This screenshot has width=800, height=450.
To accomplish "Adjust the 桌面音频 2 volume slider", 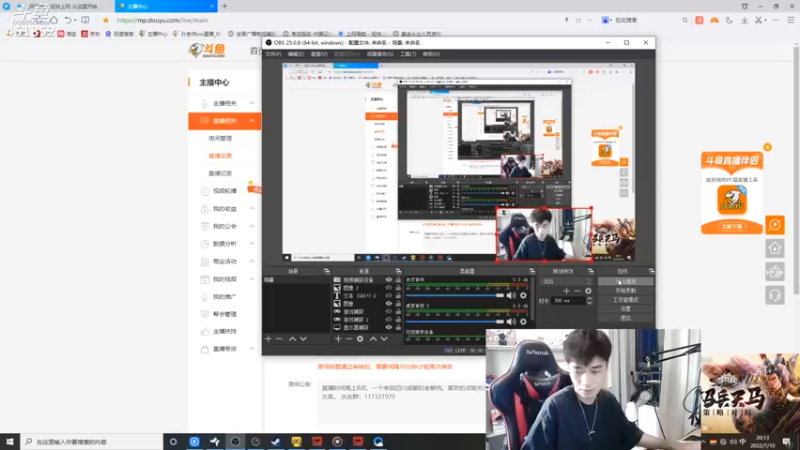I will (x=455, y=321).
